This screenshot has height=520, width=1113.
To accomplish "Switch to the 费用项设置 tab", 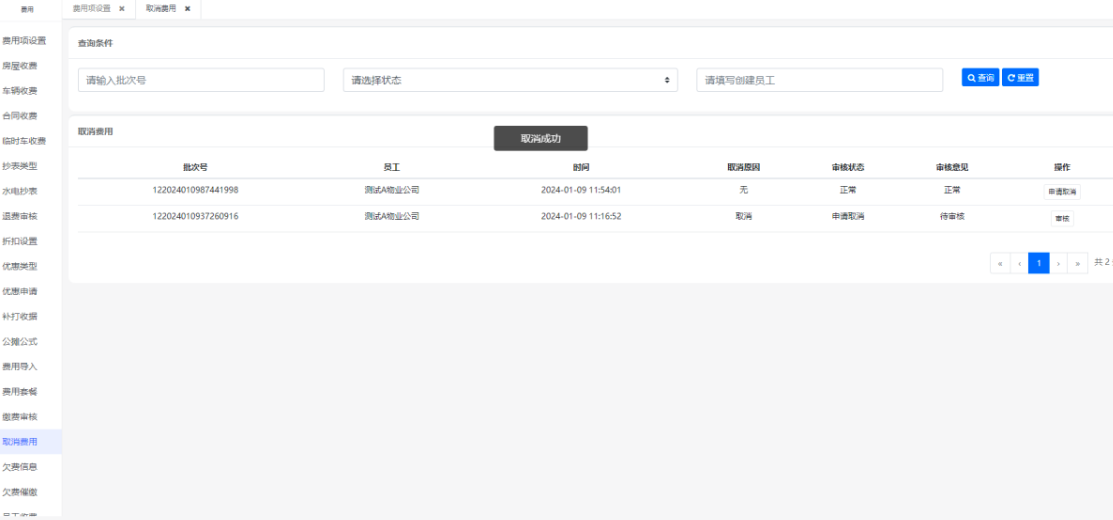I will (91, 8).
